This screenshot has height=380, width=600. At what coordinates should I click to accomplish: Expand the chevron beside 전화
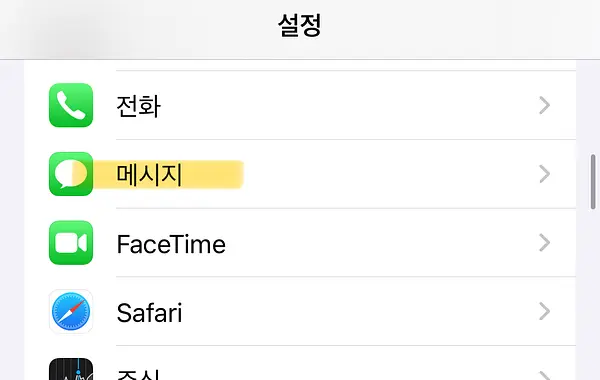pos(545,105)
